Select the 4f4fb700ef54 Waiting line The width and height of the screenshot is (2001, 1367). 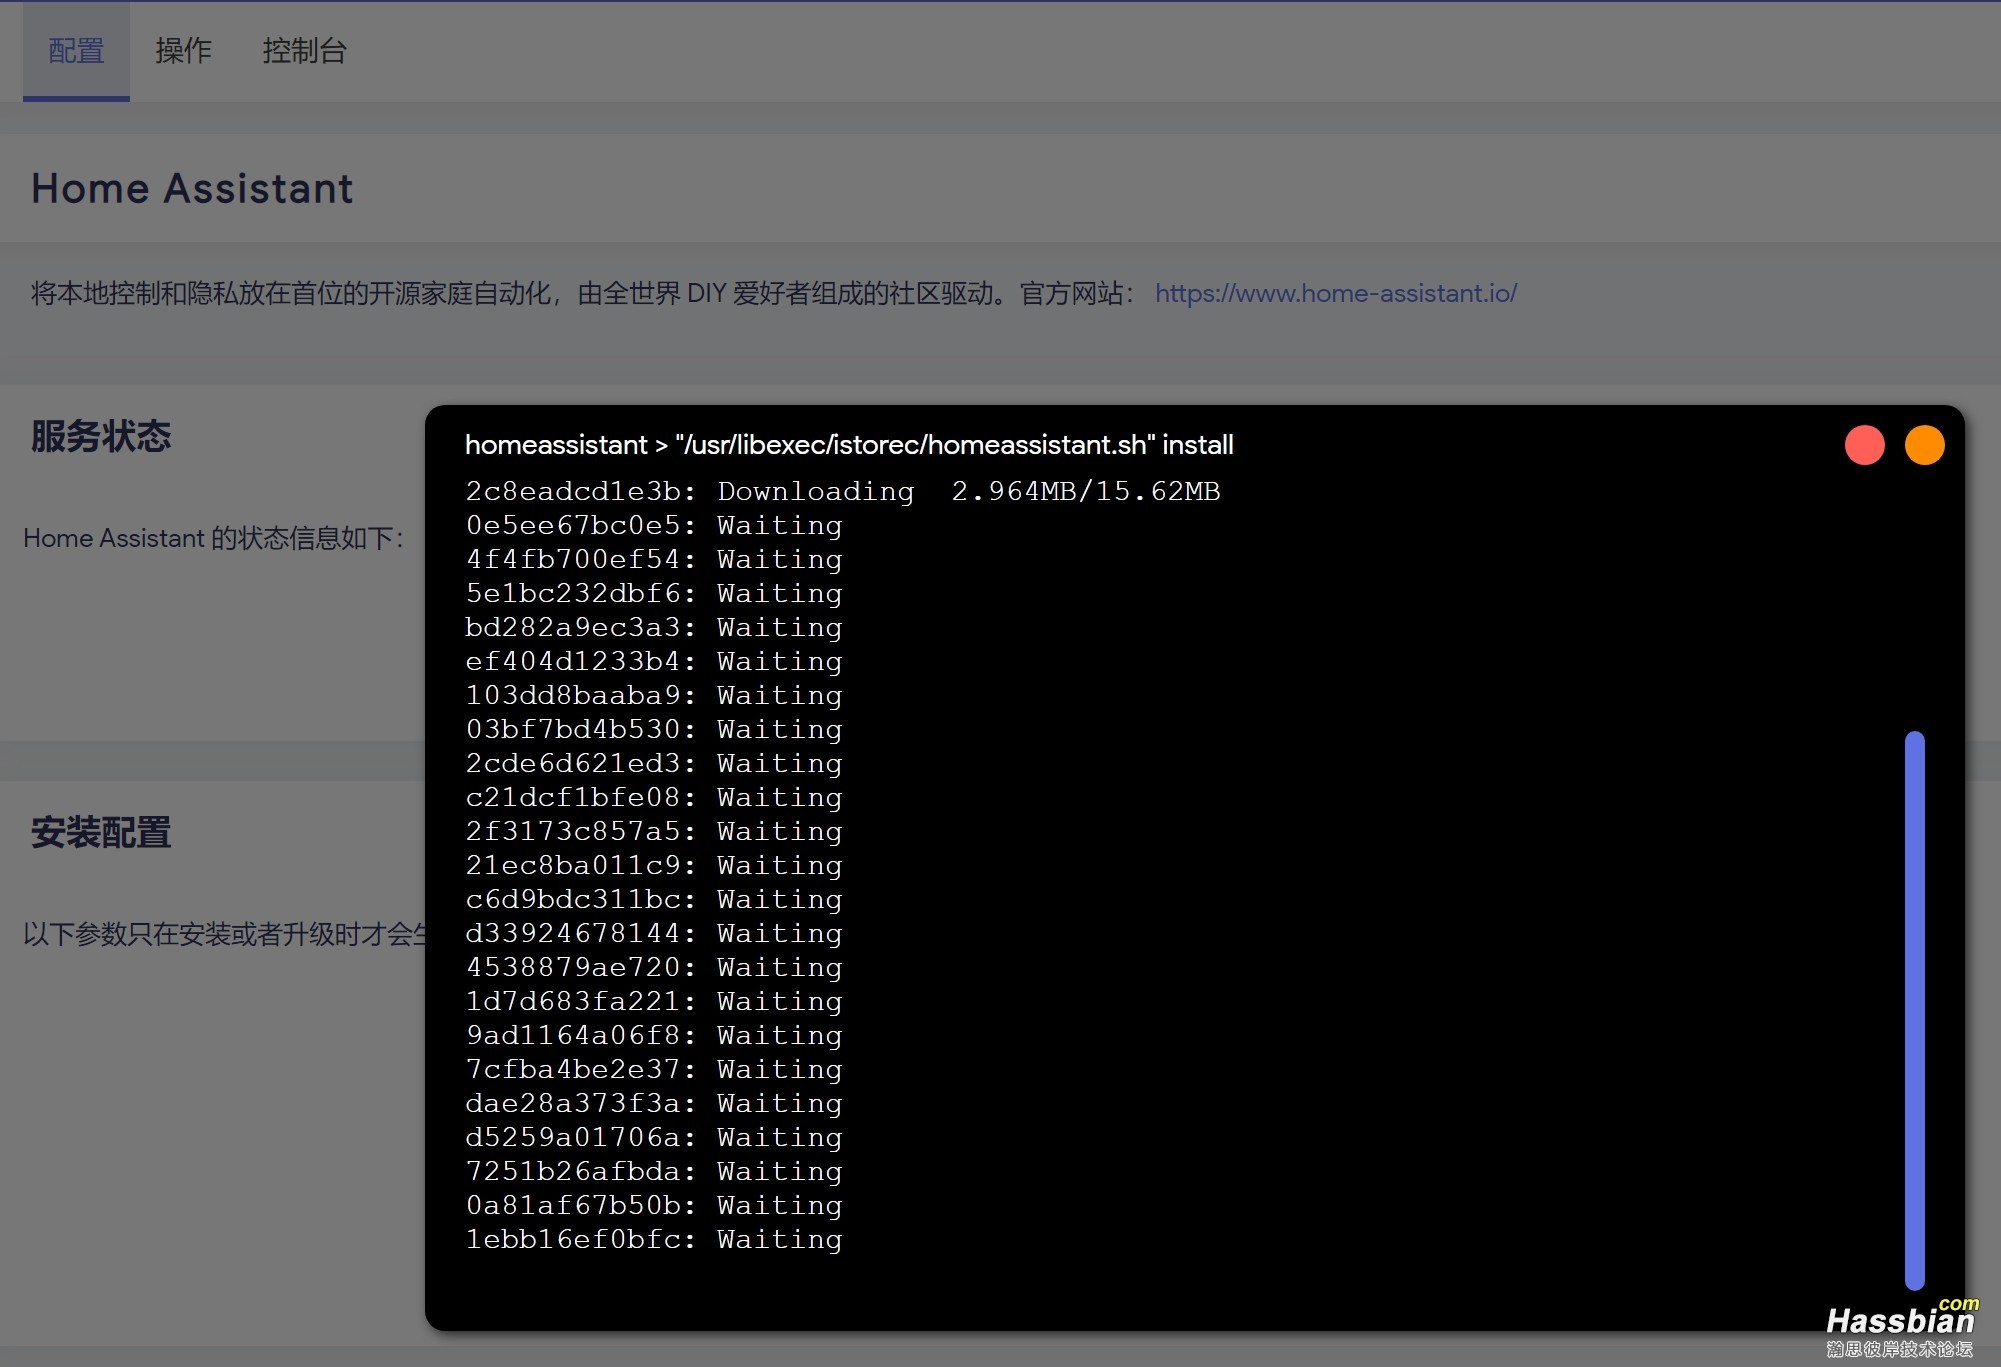654,559
